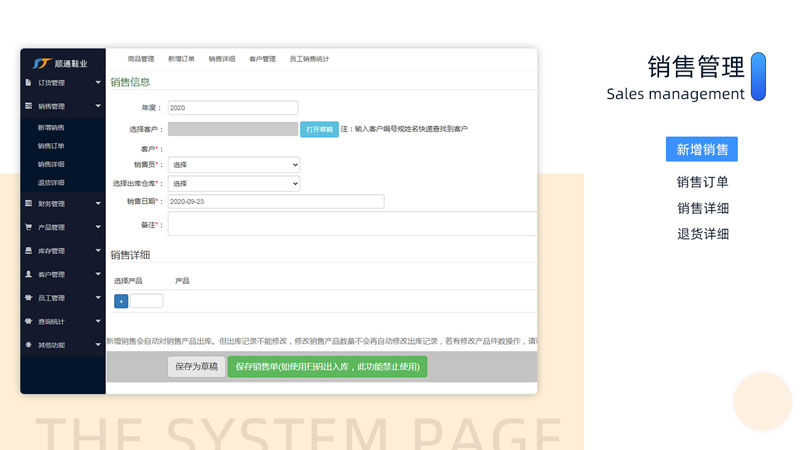
Task: Expand the 查询统计 sidebar menu arrow
Action: coord(98,321)
